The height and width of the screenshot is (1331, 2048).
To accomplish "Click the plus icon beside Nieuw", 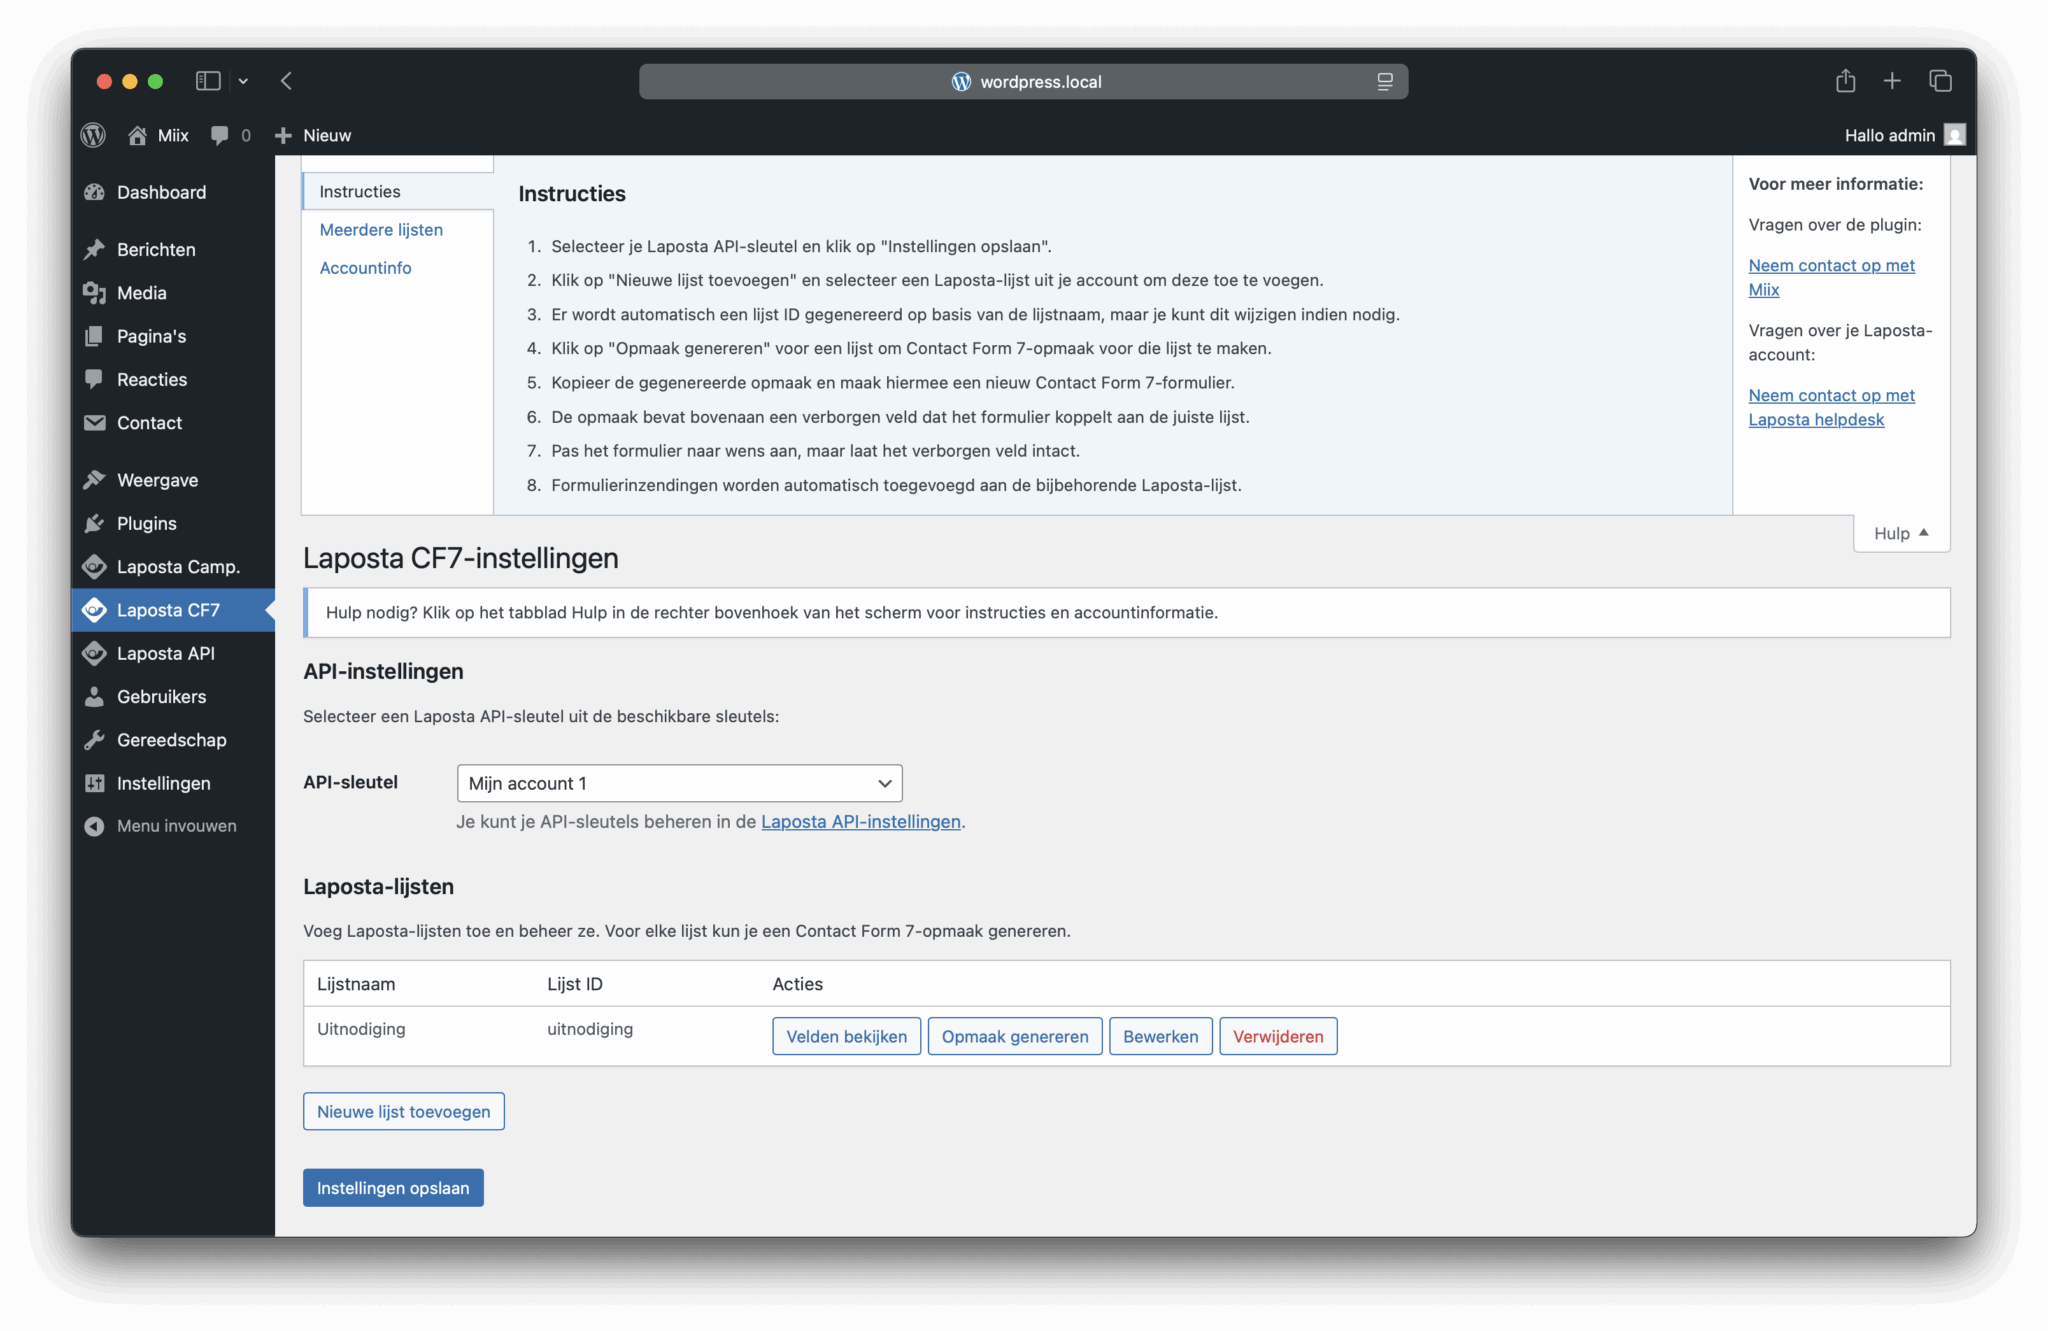I will coord(283,135).
